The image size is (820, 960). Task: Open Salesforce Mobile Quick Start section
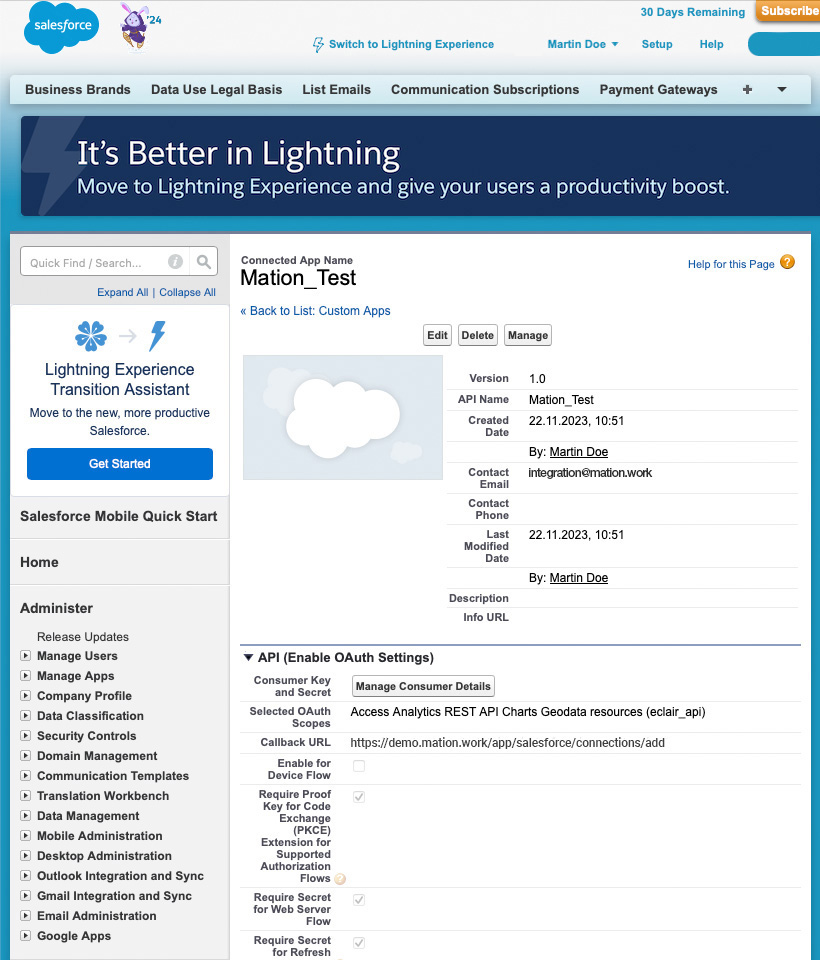tap(119, 516)
